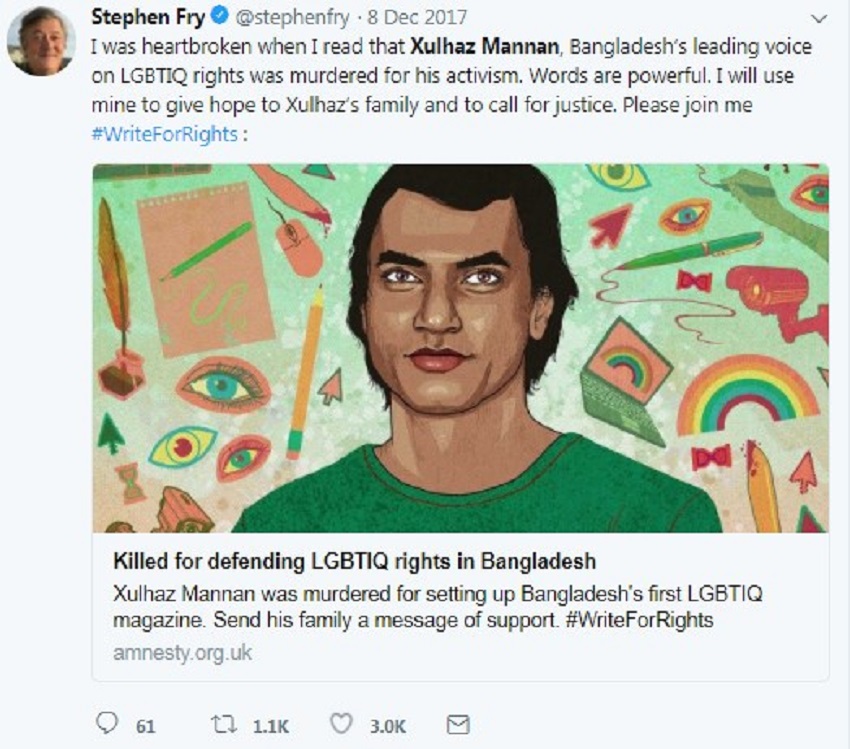Image resolution: width=850 pixels, height=749 pixels.
Task: Follow the #WriteForRights hashtag in tweet text
Action: click(163, 133)
